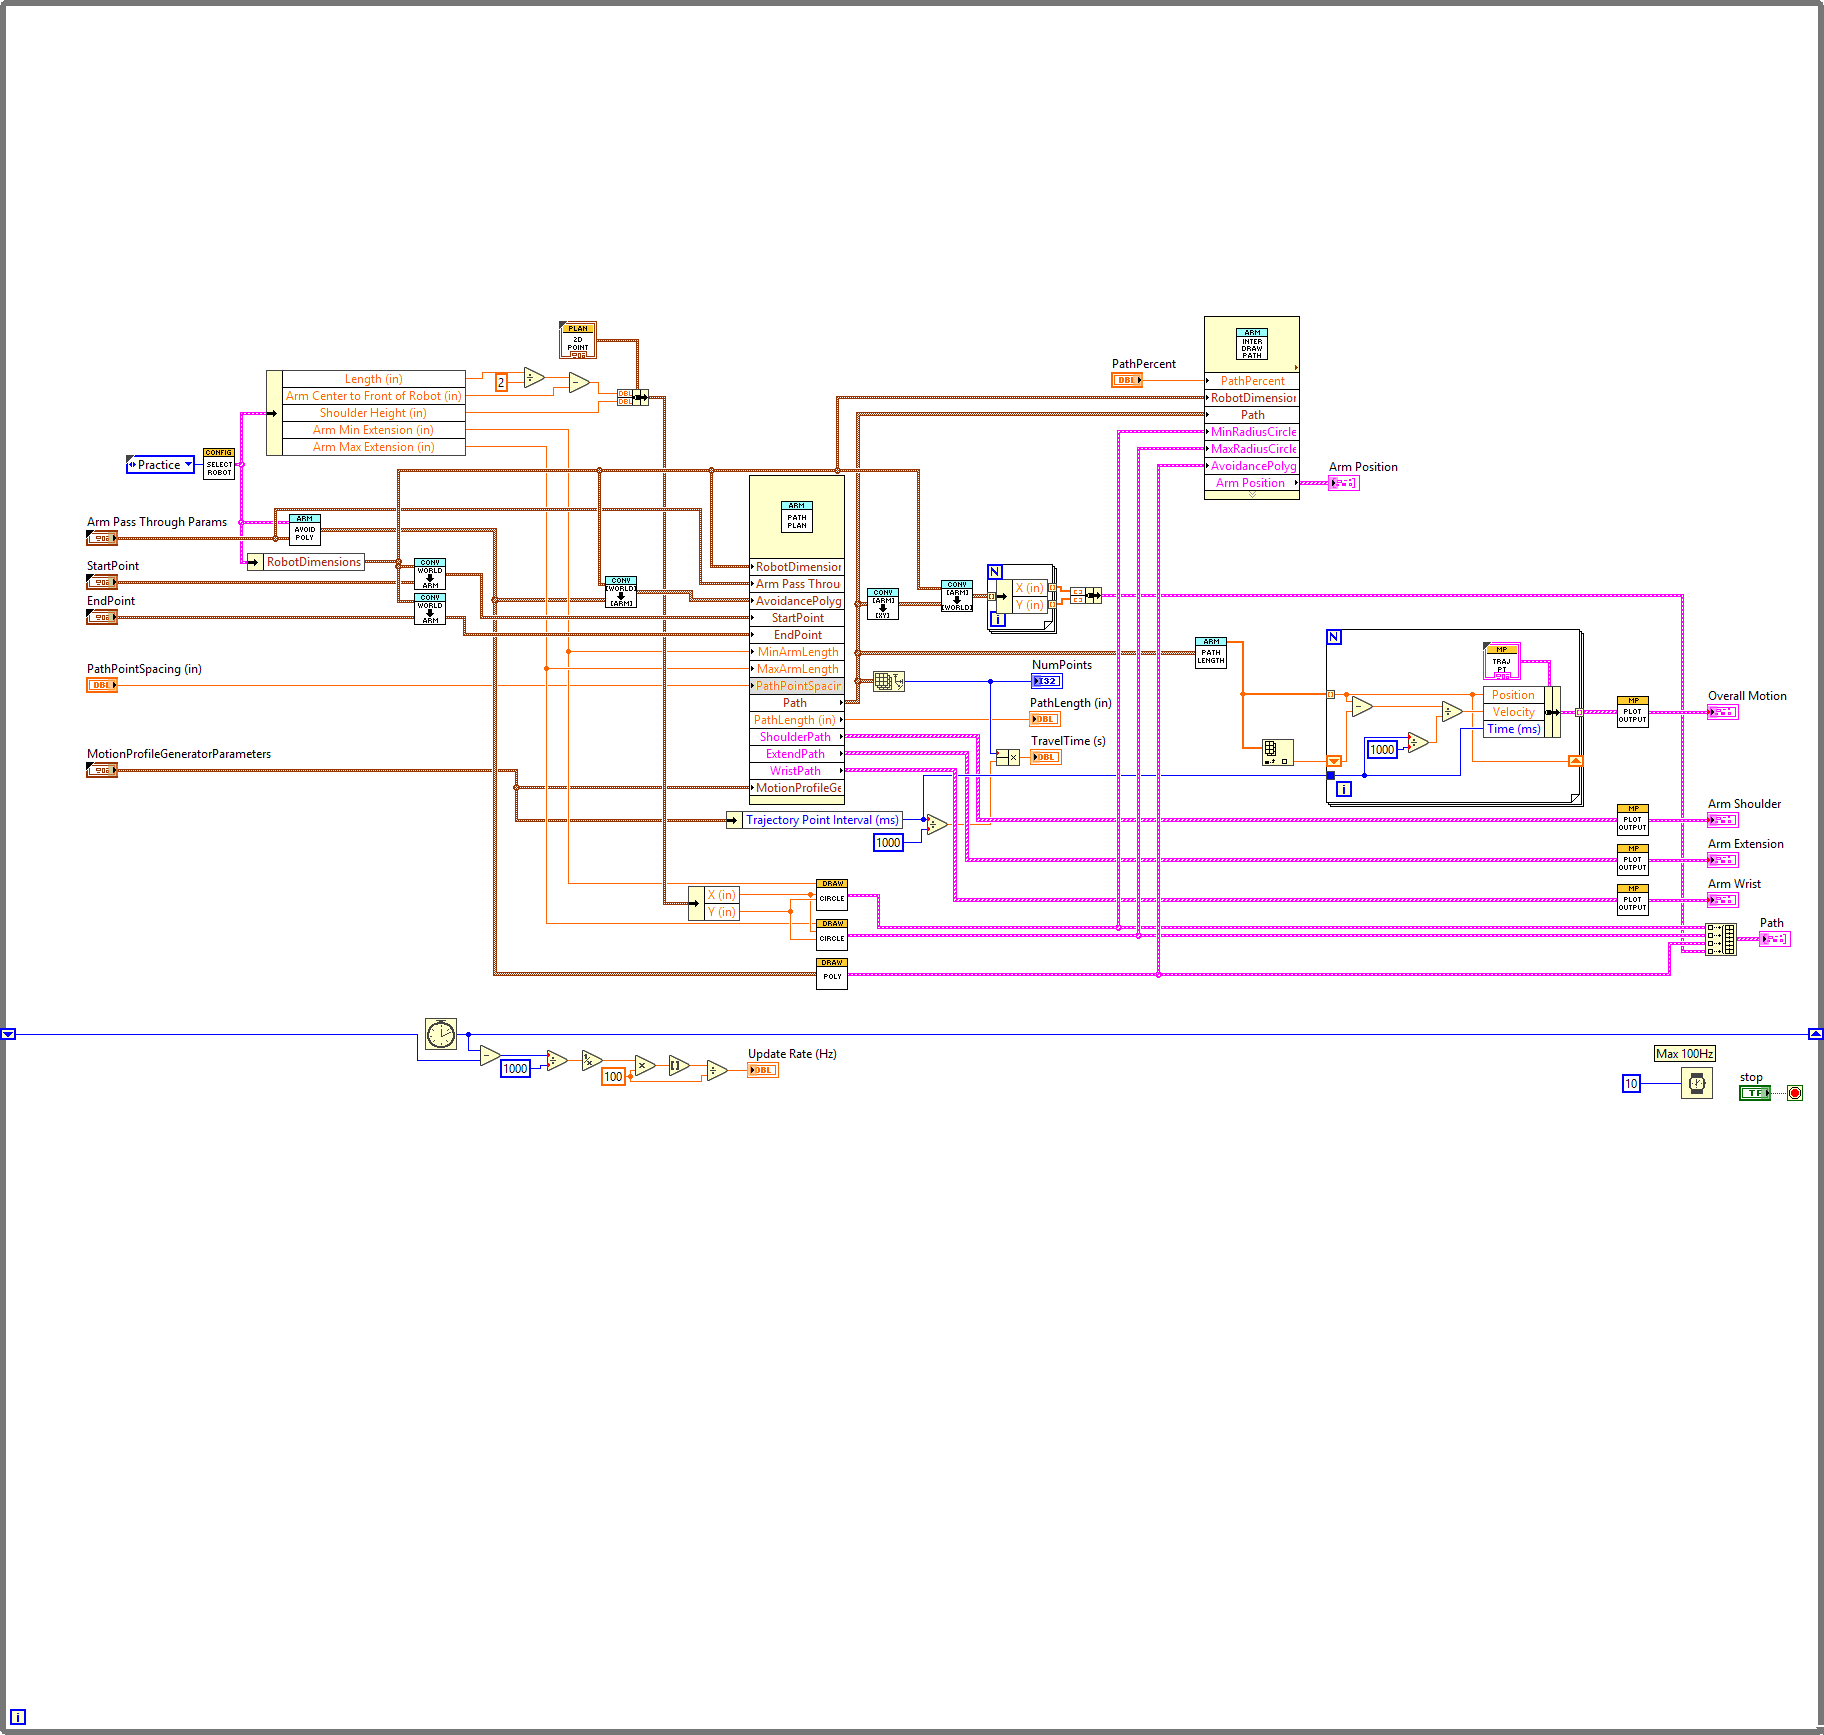Image resolution: width=1824 pixels, height=1735 pixels.
Task: Click the ARM AVOID POLY subVI
Action: (305, 527)
